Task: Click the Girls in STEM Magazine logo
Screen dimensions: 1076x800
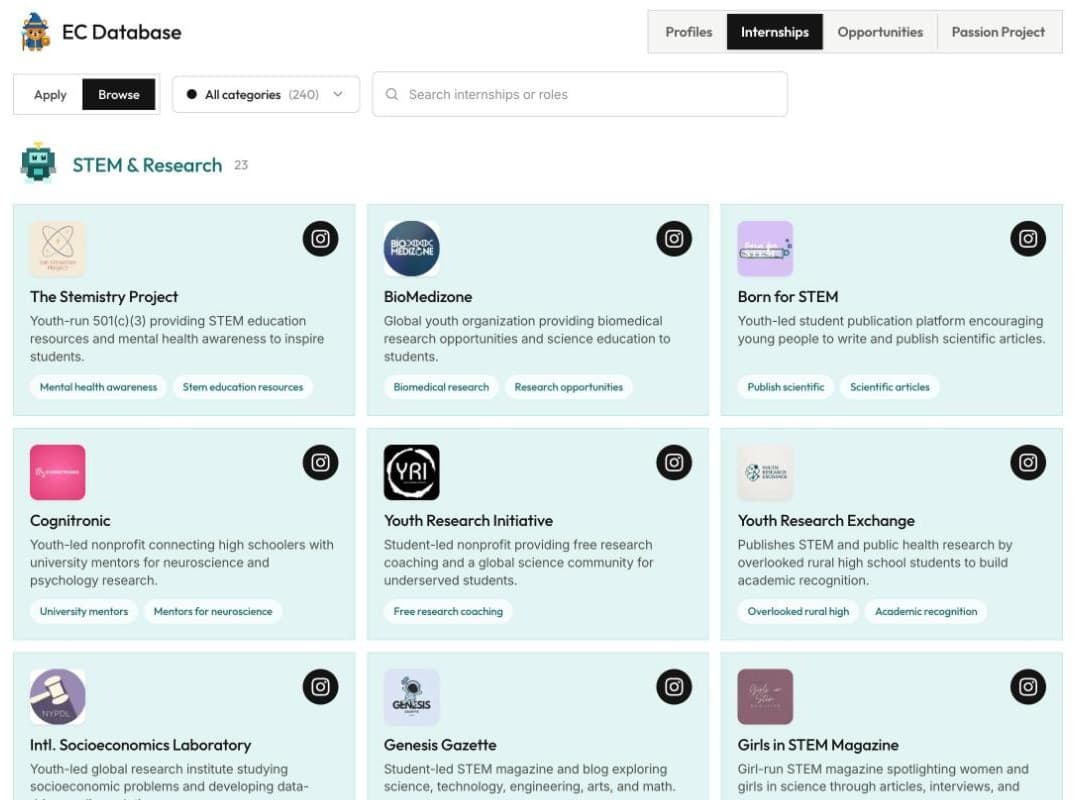Action: click(x=765, y=696)
